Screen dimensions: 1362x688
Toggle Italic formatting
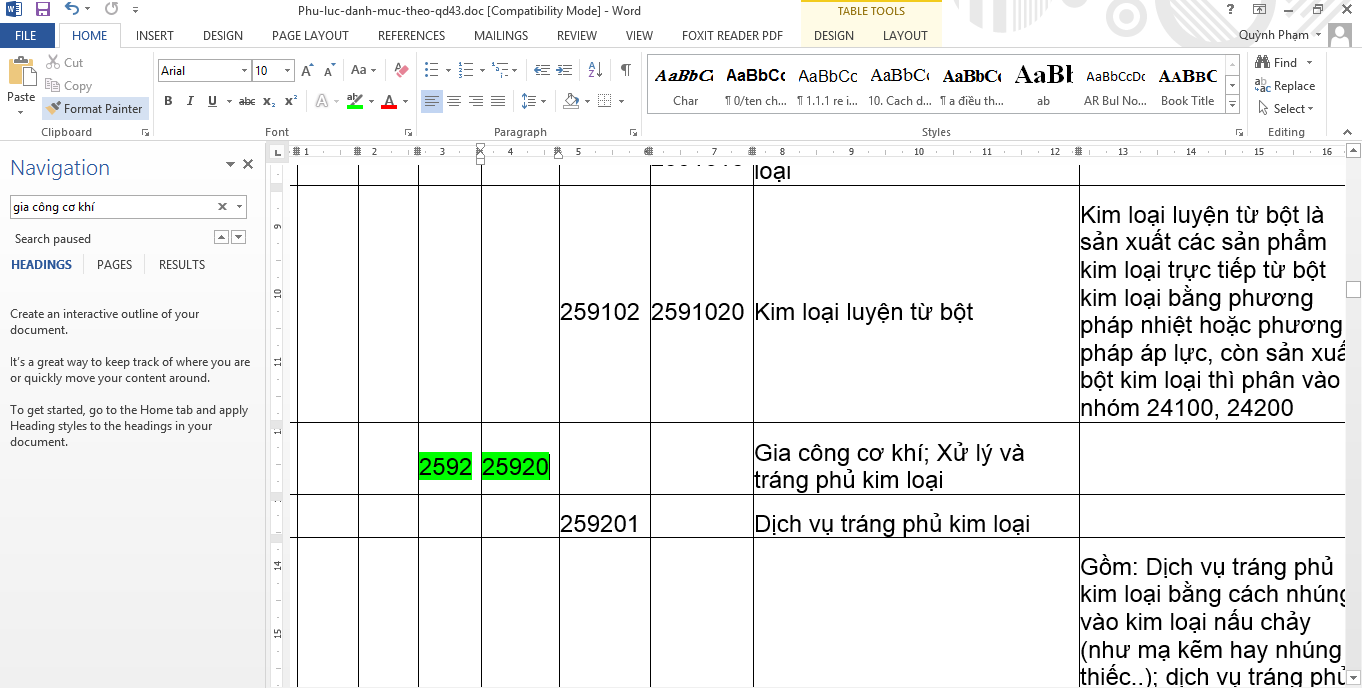point(190,101)
